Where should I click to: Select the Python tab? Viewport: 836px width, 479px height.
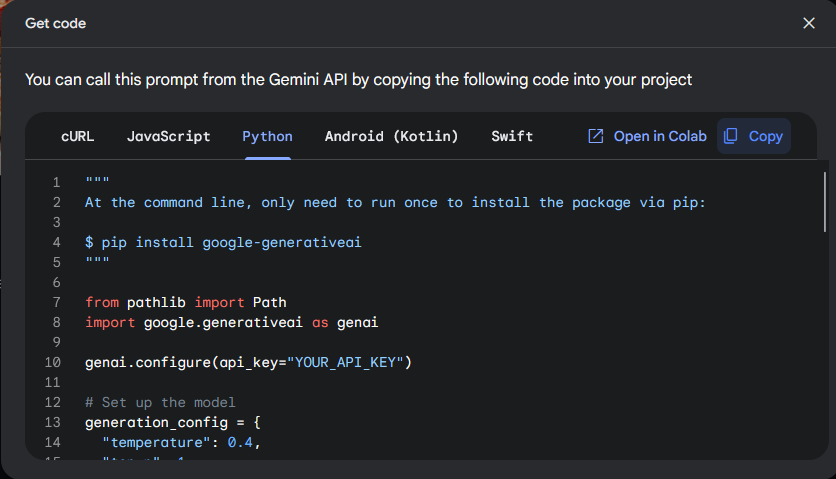(x=267, y=136)
